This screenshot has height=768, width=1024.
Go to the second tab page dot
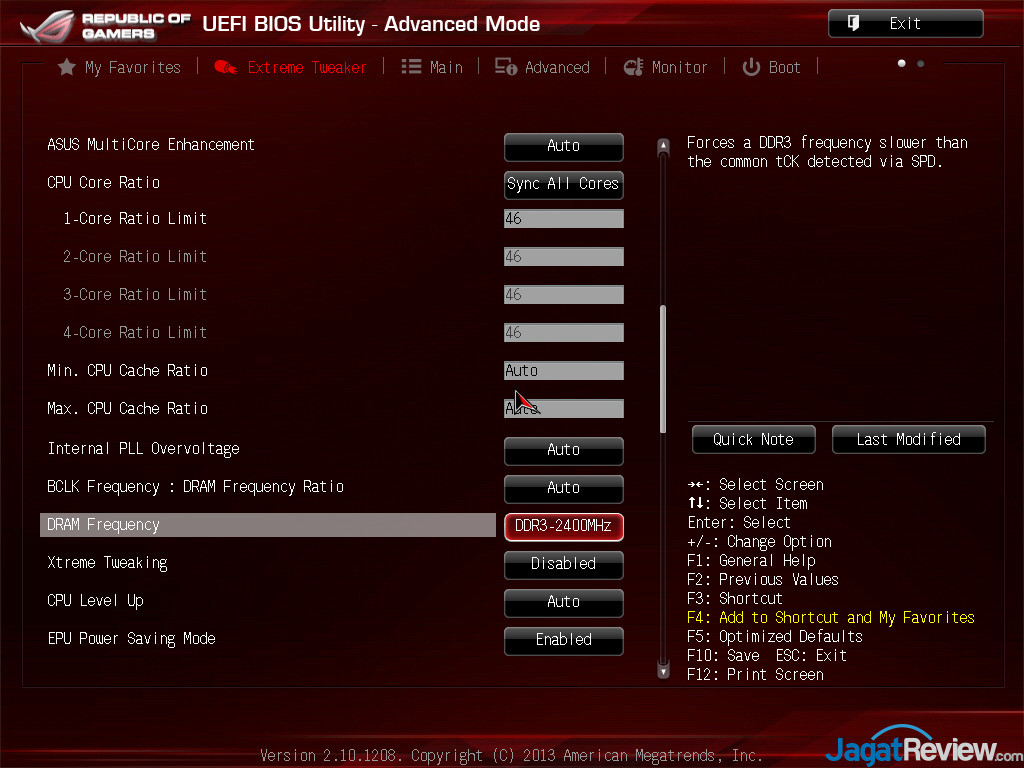coord(920,63)
